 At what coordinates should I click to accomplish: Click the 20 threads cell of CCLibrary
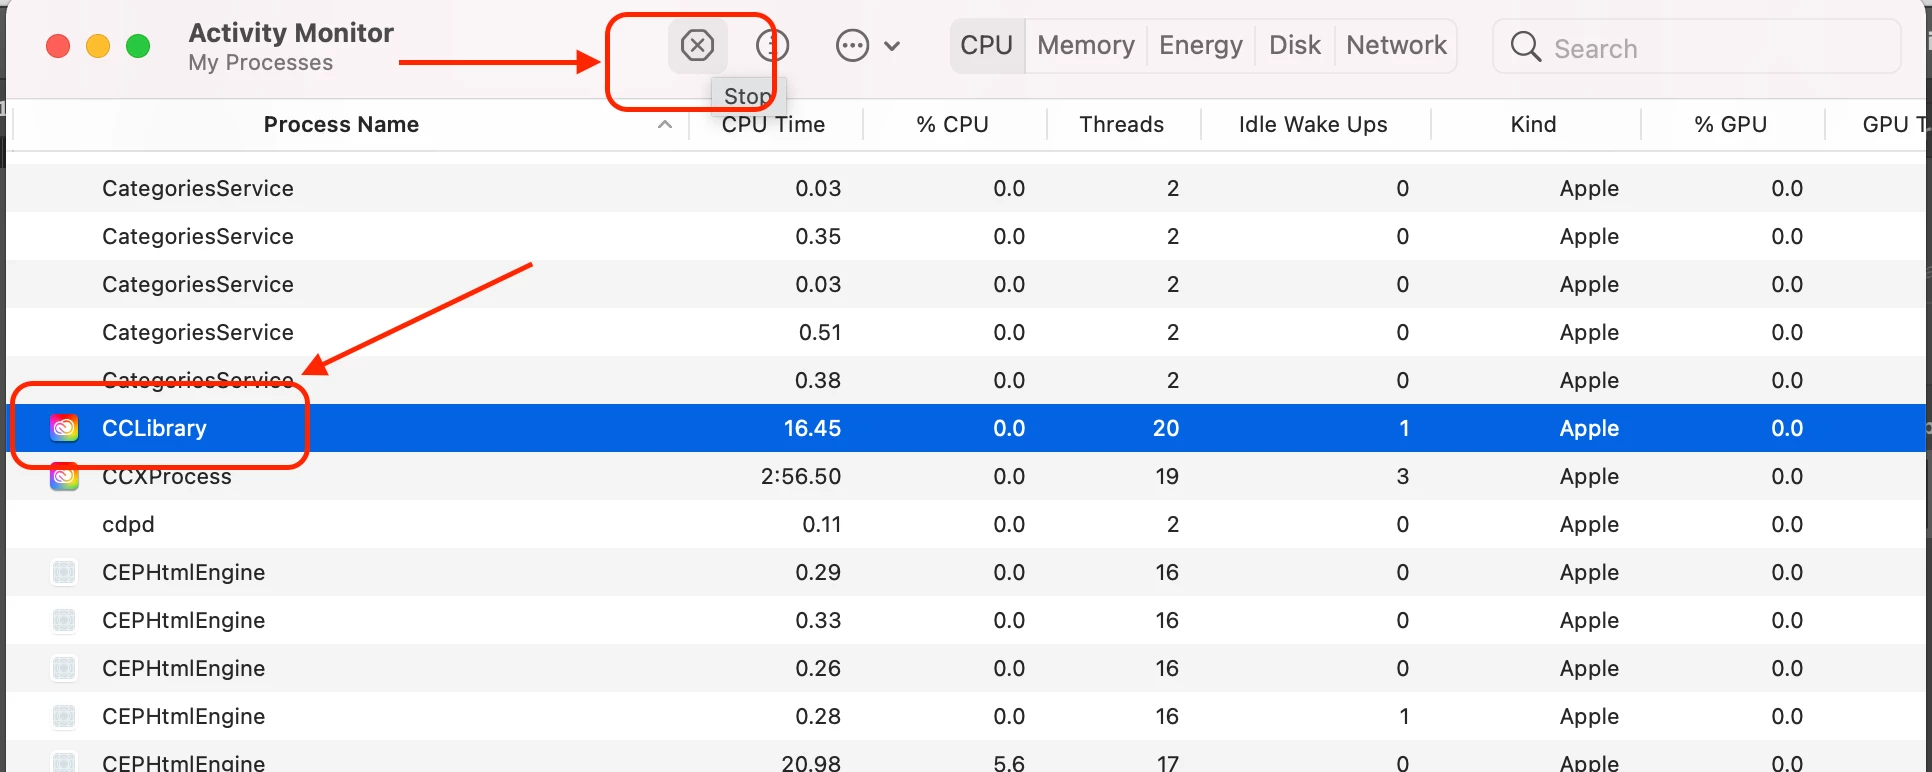point(1166,428)
